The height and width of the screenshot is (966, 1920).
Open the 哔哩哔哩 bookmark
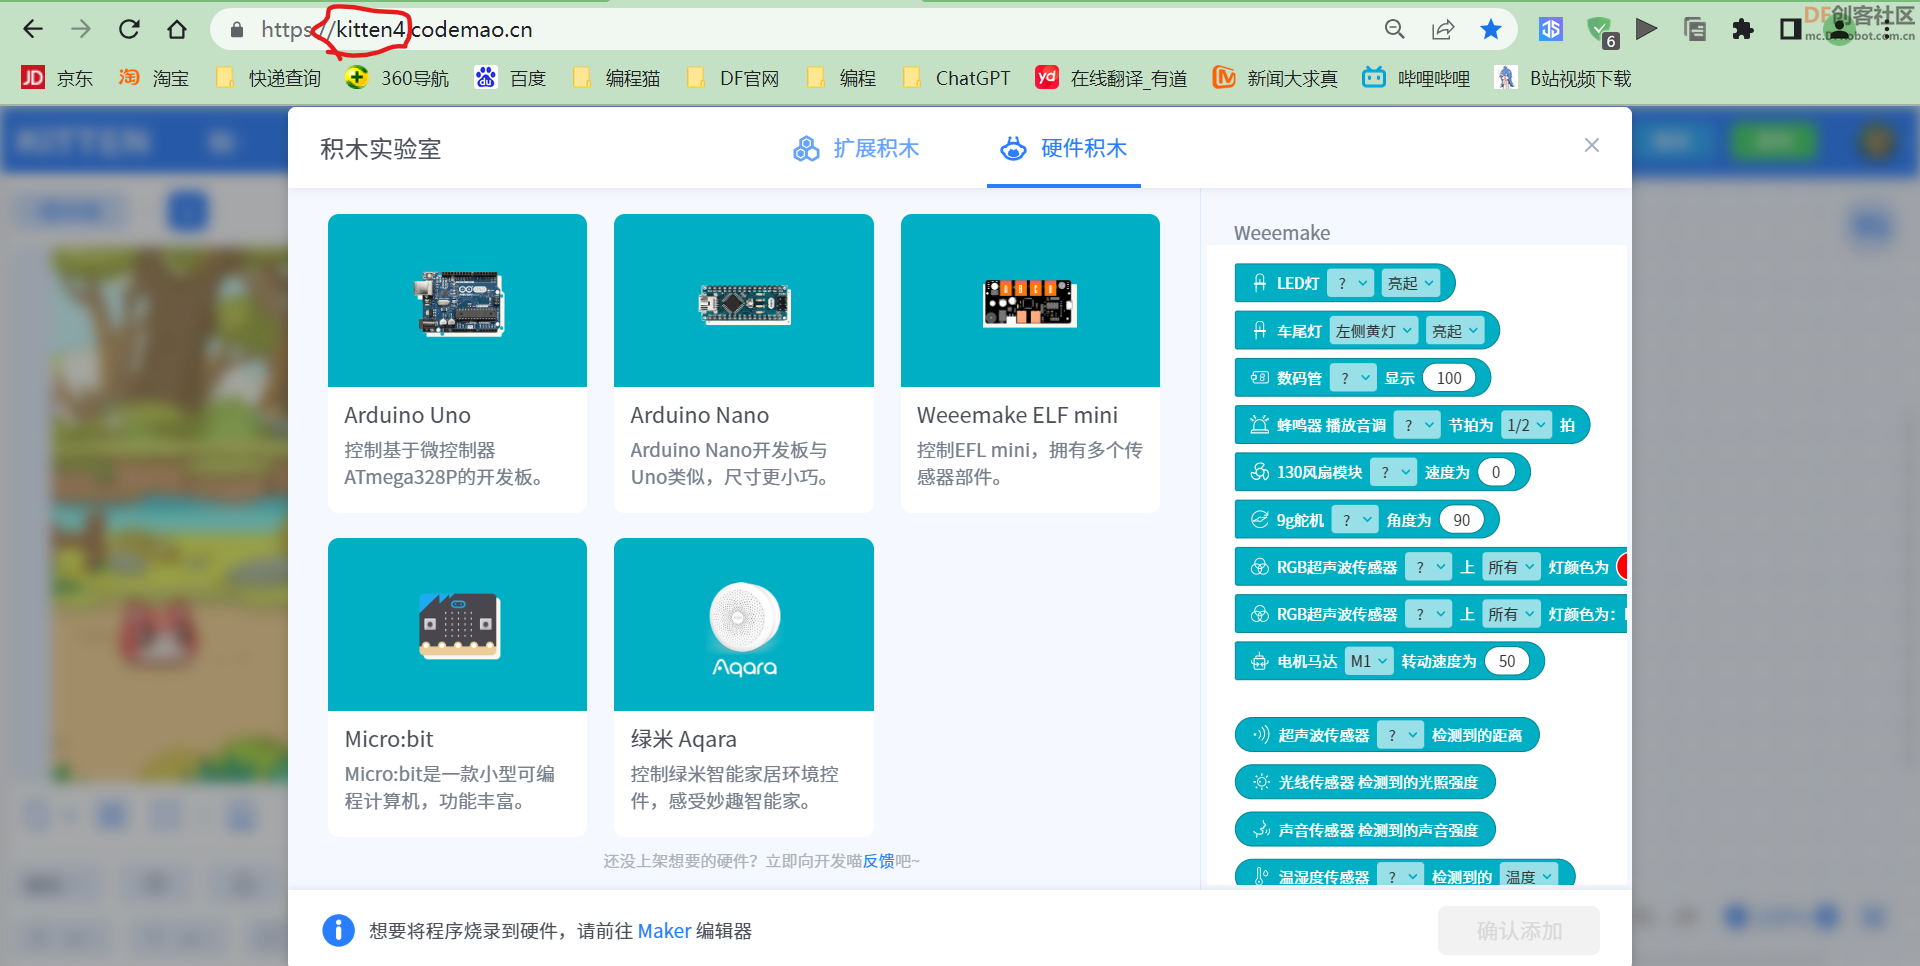[x=1417, y=78]
